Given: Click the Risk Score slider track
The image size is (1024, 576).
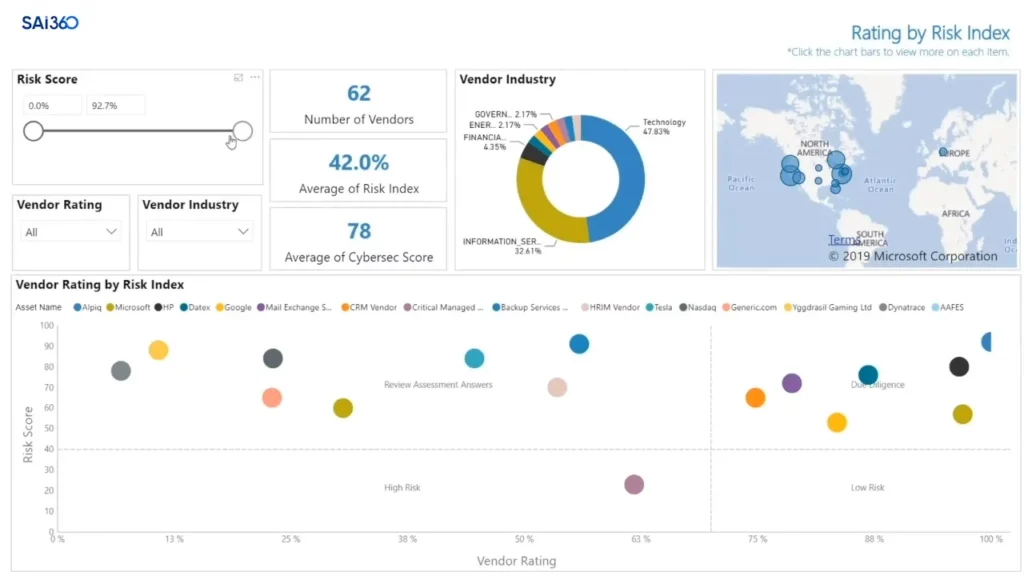Looking at the screenshot, I should pos(138,131).
